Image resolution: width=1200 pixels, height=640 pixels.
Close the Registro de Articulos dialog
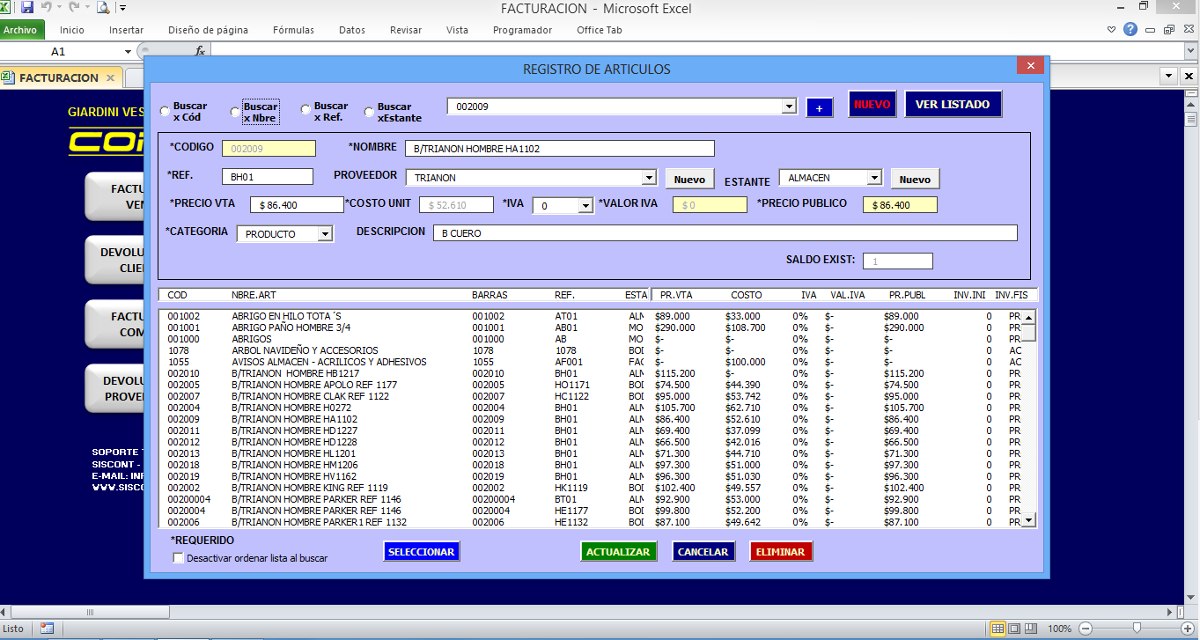[x=1030, y=66]
